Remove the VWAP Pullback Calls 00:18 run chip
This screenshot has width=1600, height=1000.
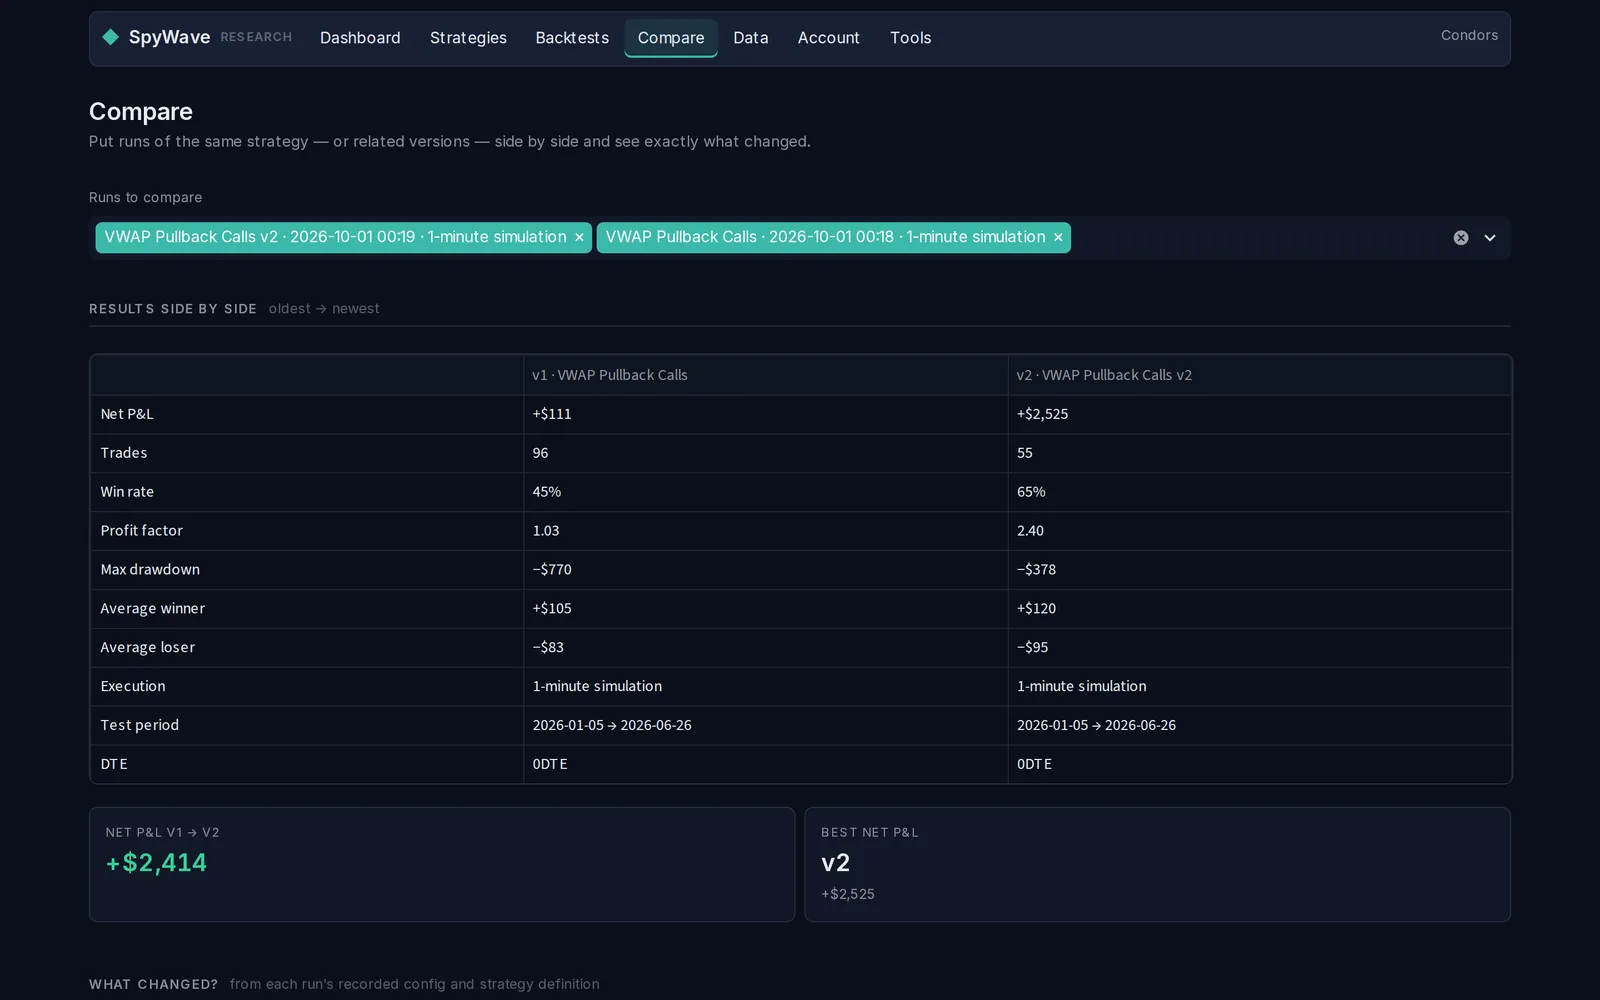click(1058, 238)
